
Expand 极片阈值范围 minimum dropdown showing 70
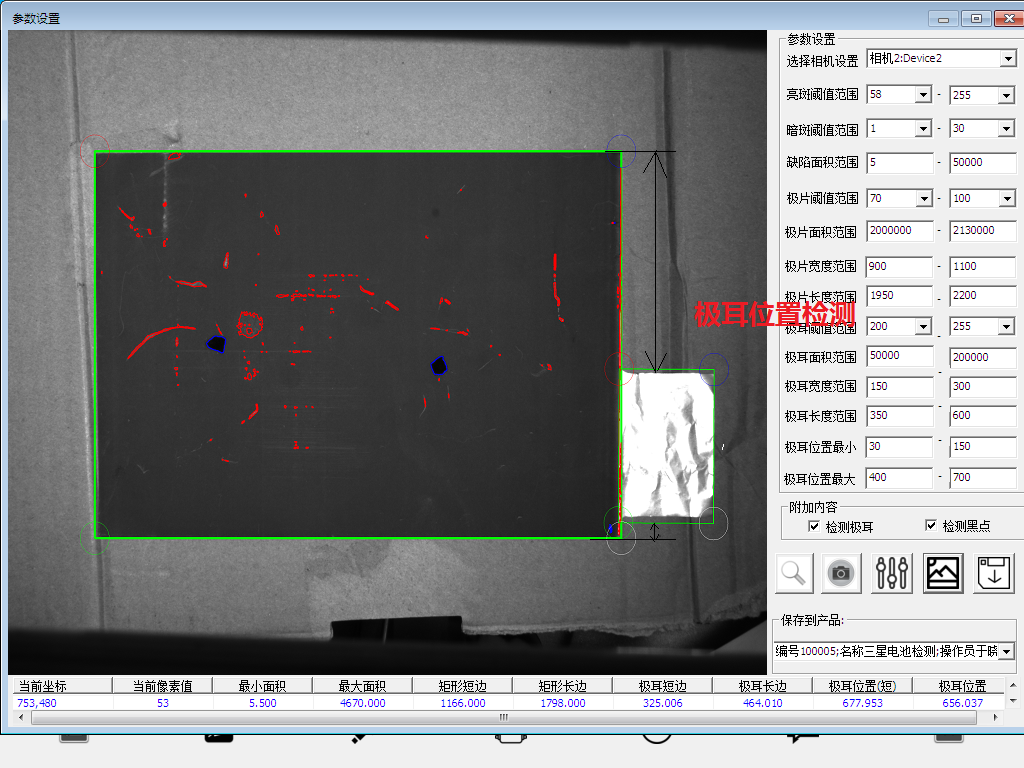(923, 199)
